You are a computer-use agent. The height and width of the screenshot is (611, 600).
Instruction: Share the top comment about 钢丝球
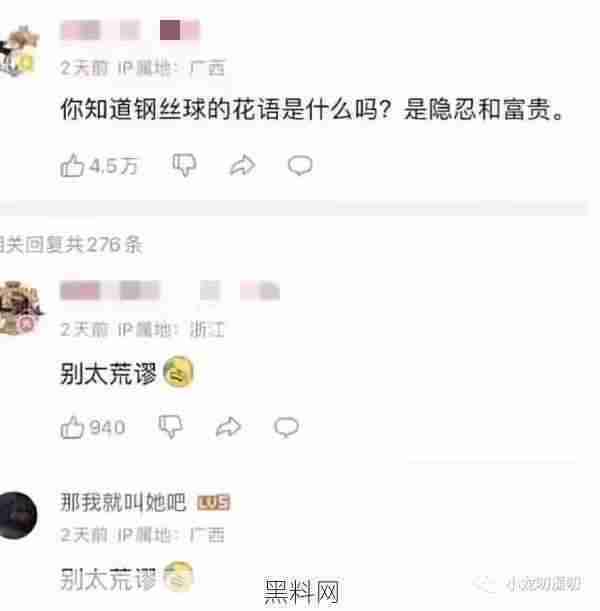point(242,166)
